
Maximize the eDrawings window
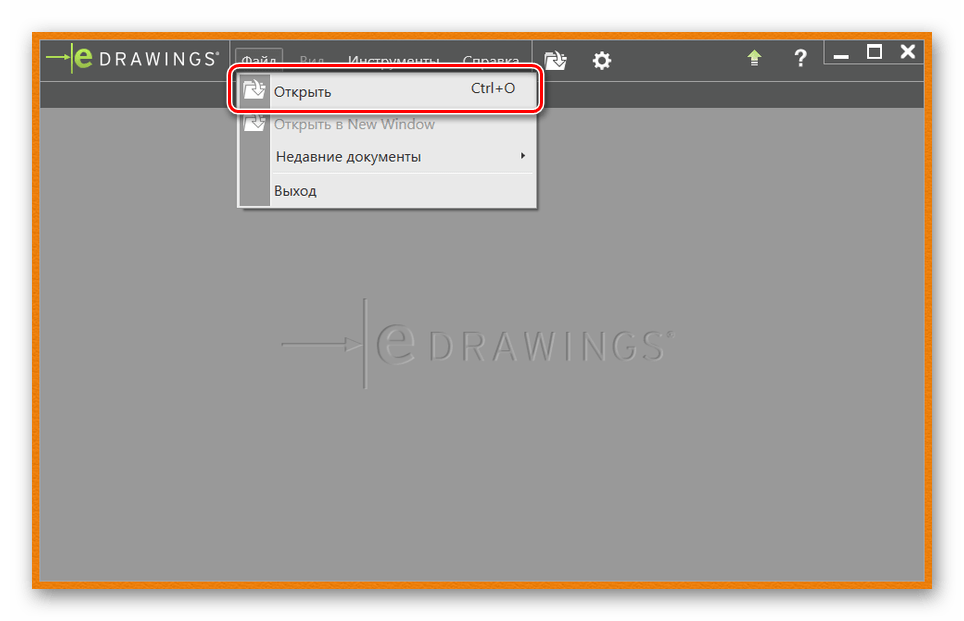(x=874, y=53)
